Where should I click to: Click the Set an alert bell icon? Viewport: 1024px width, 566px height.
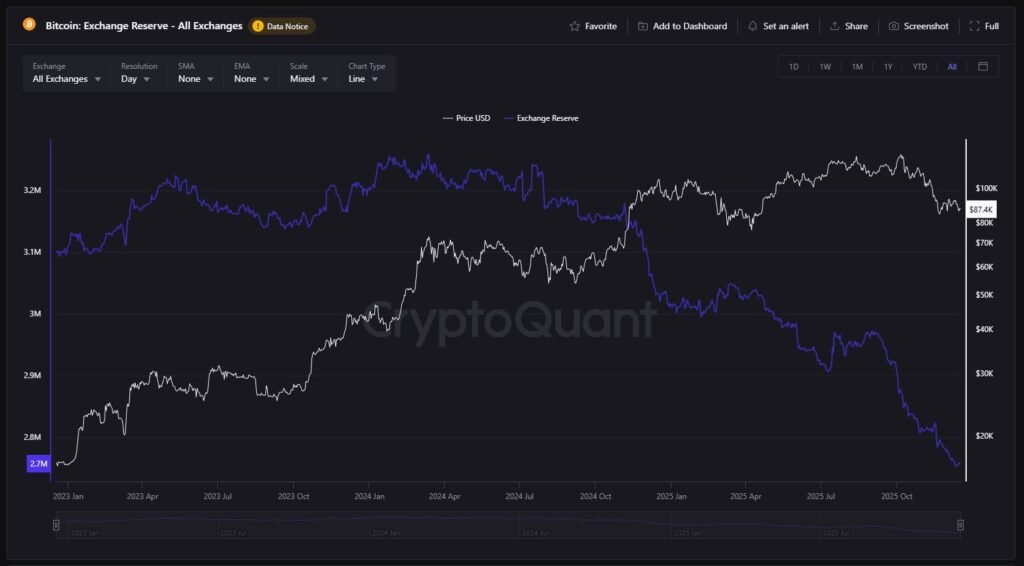coord(752,26)
